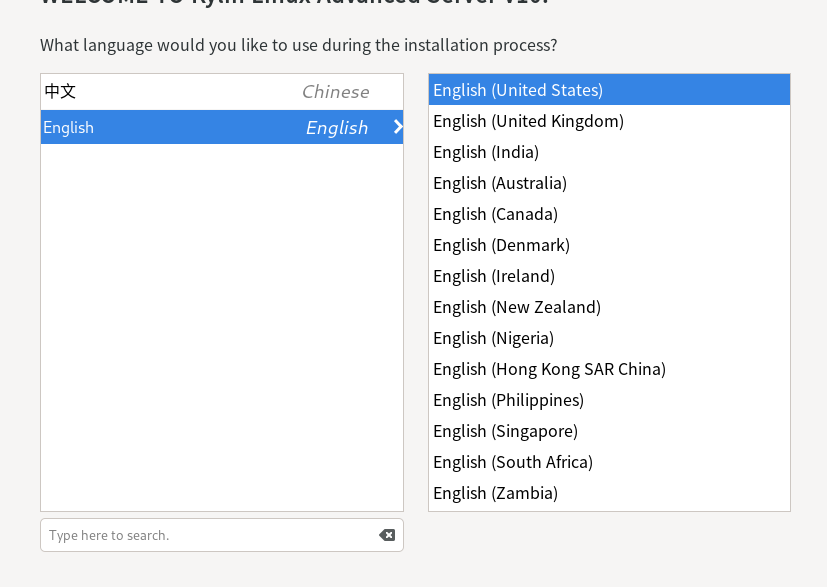Choose English (Philippines) locale
The height and width of the screenshot is (587, 827).
[x=609, y=400]
